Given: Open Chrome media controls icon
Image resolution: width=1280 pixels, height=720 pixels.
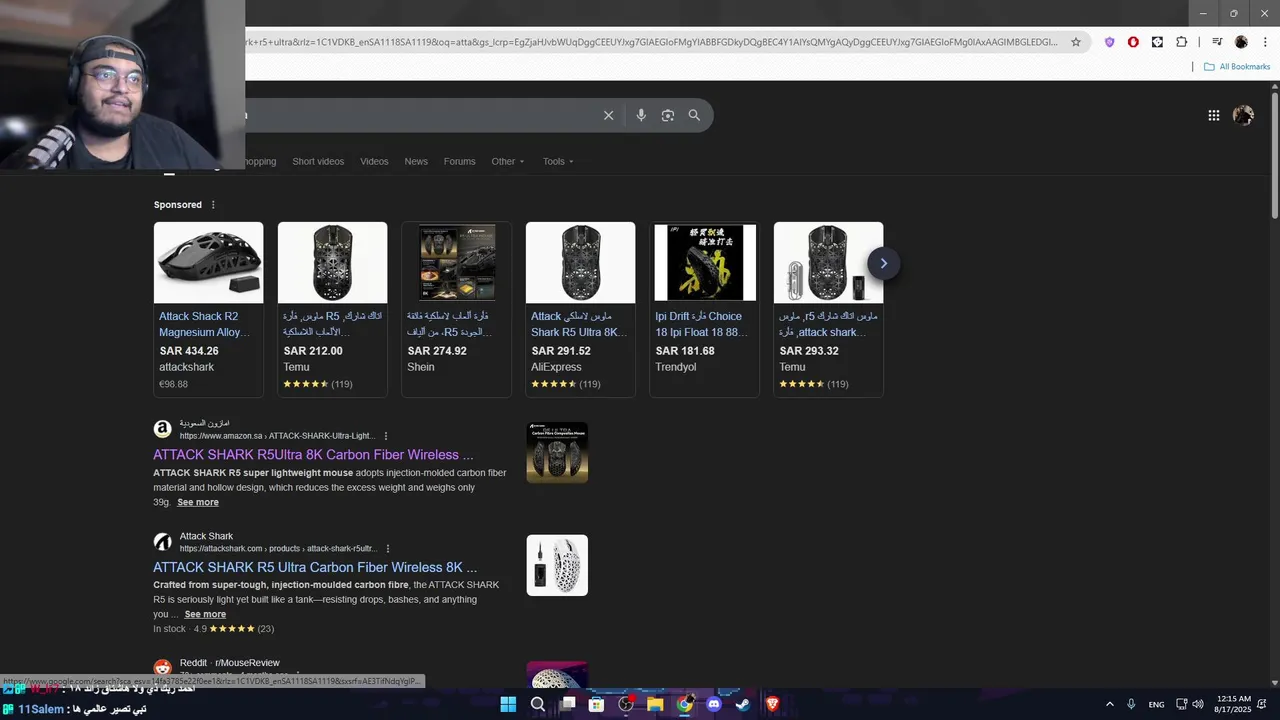Looking at the screenshot, I should coord(1217,42).
